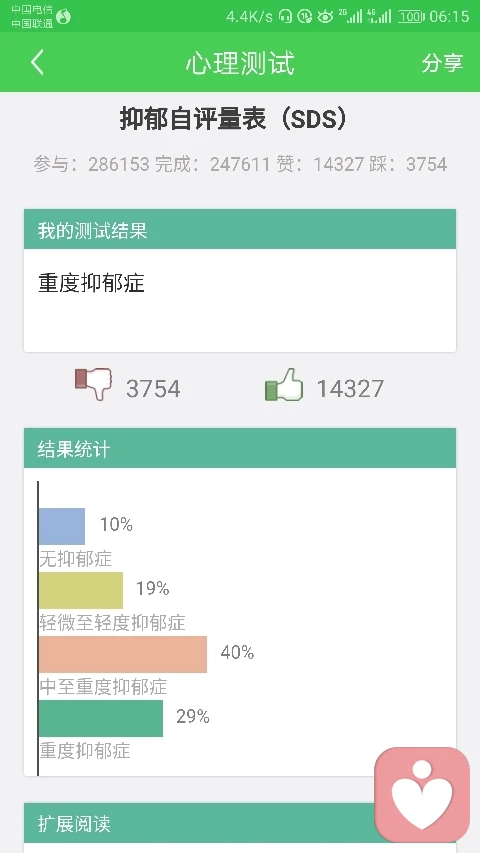Tap the 3754 dislike count
Screen dimensions: 480x853
pos(153,388)
